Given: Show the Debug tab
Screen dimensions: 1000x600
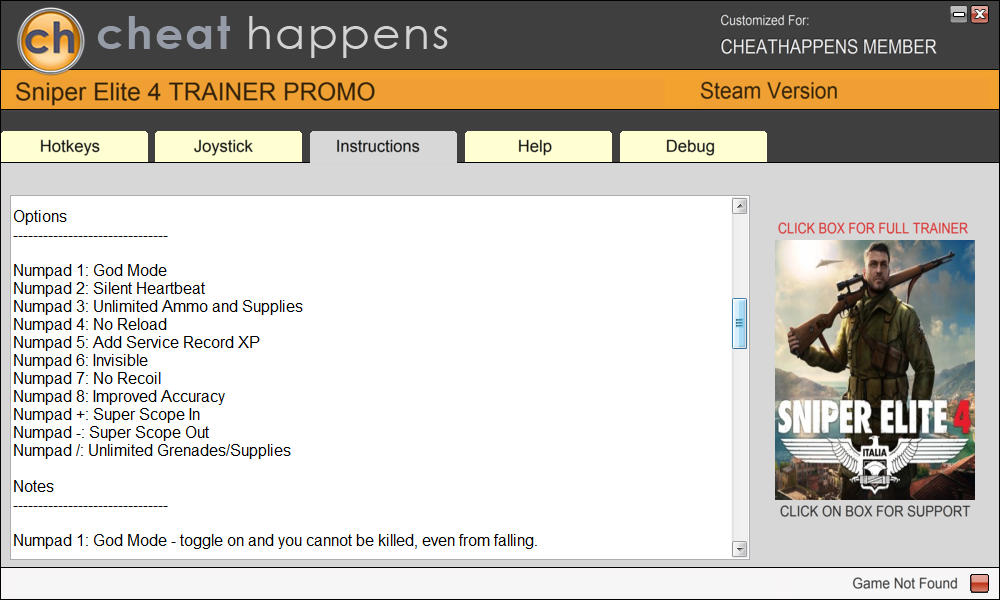Looking at the screenshot, I should pos(690,147).
